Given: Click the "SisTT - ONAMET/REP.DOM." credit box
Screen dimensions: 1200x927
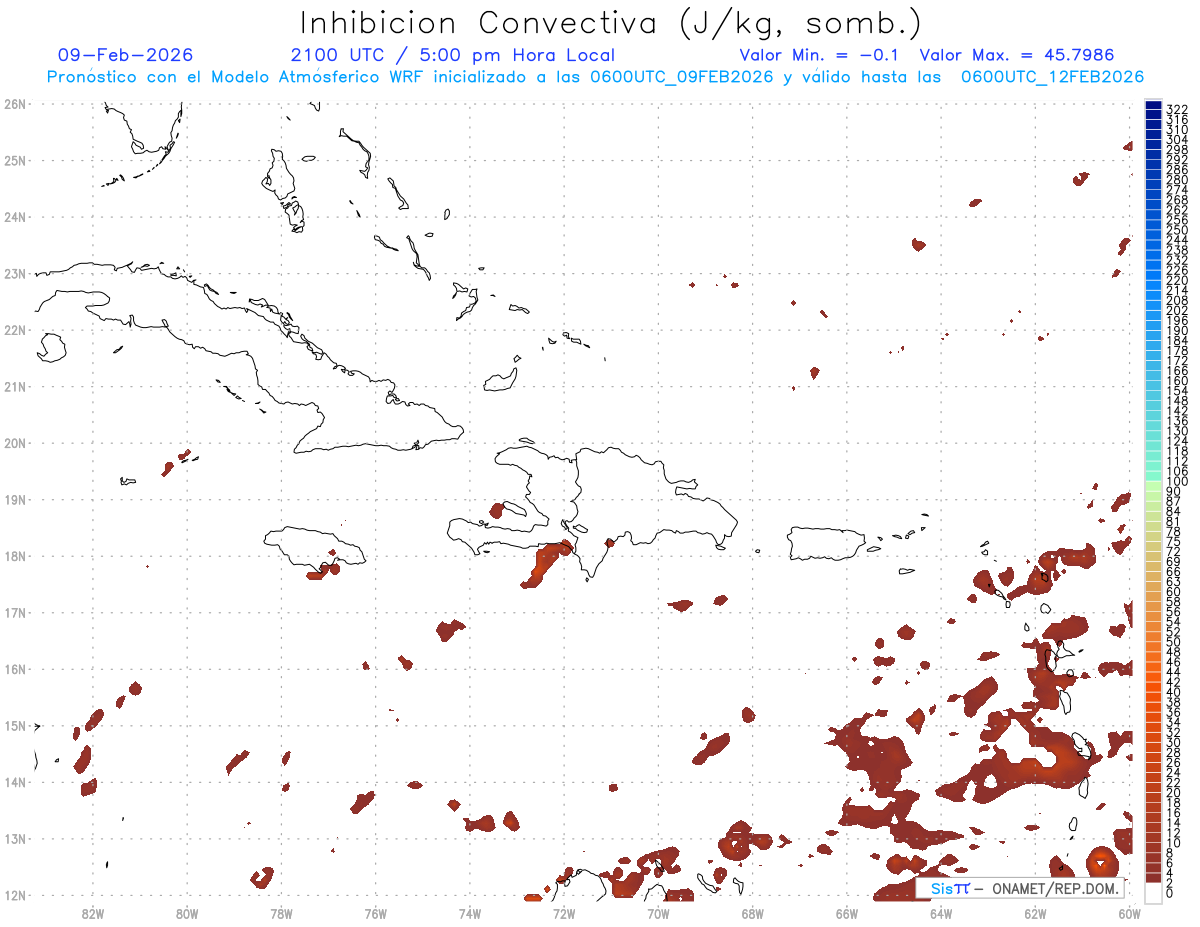Looking at the screenshot, I should point(1020,888).
